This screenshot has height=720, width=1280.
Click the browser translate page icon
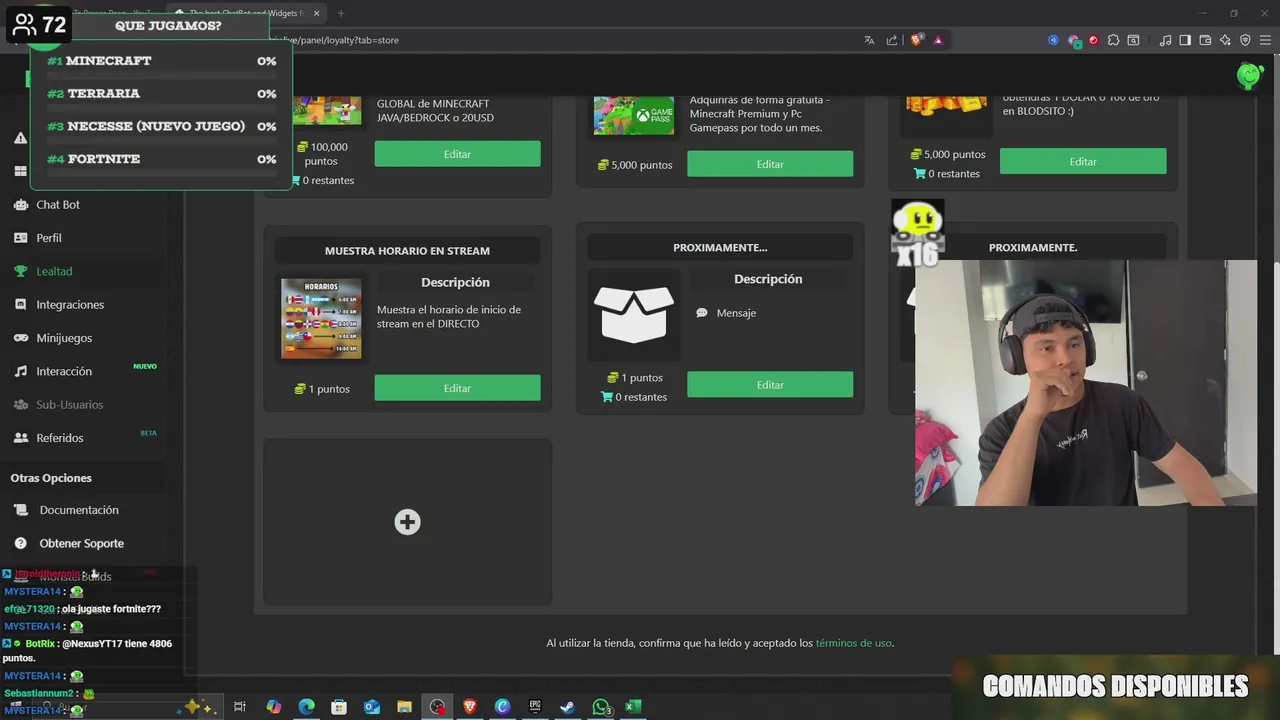(x=869, y=40)
